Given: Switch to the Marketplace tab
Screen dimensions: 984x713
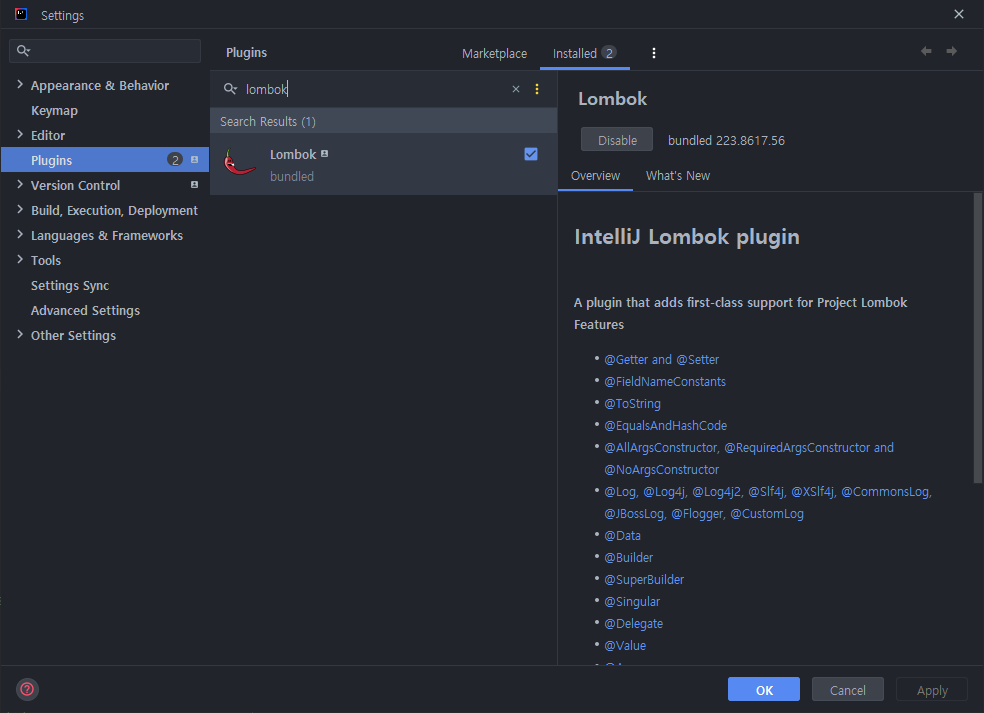Looking at the screenshot, I should click(495, 53).
